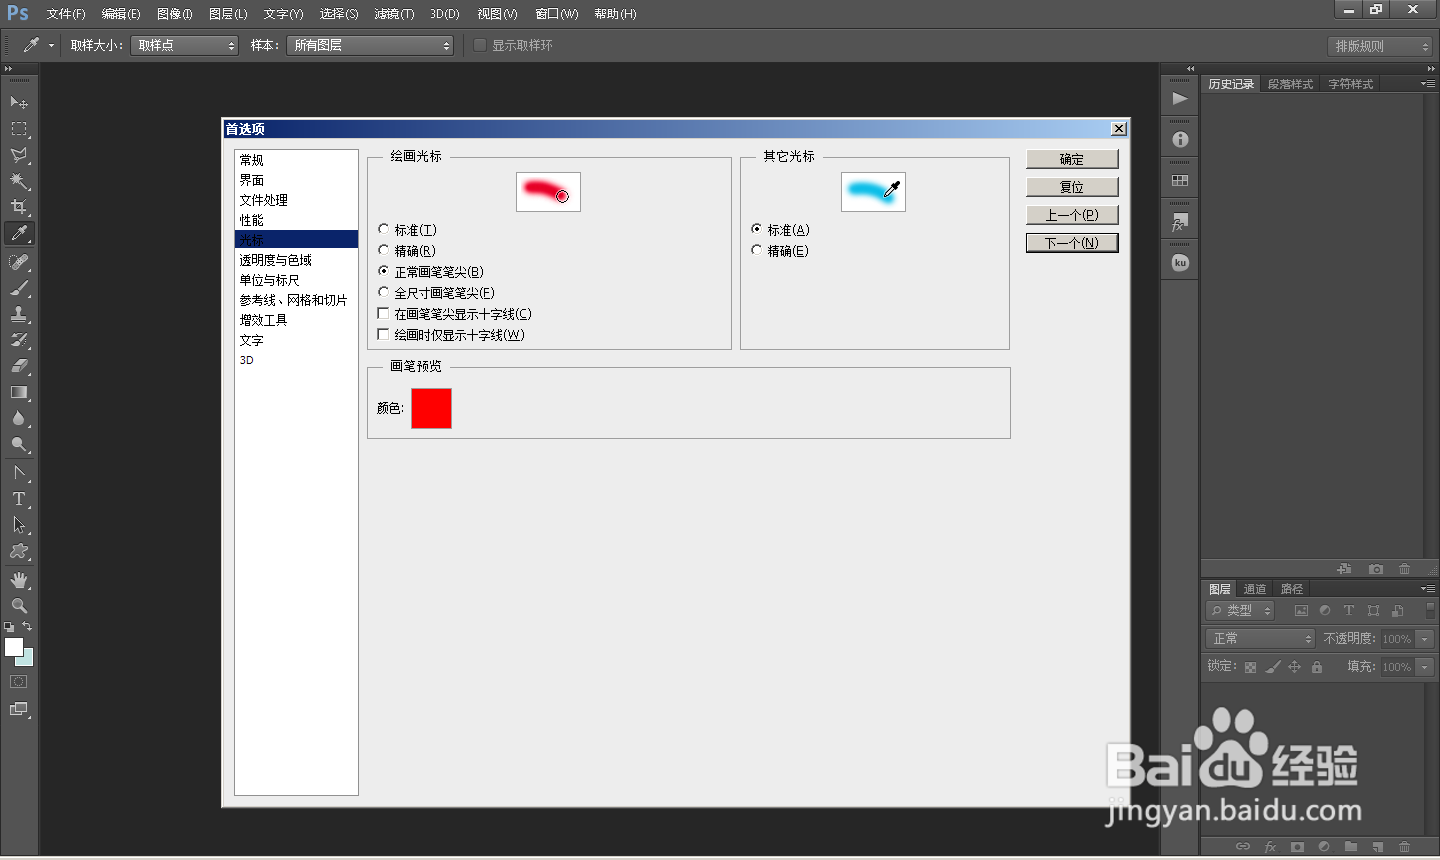Open the eyedropper tool preset picker arrow
1440x860 pixels.
coord(51,45)
